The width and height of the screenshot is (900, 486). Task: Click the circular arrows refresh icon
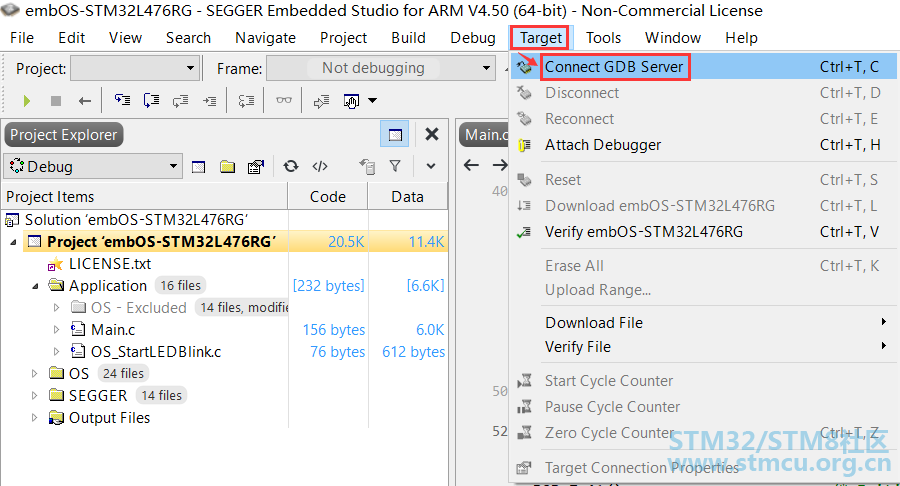point(291,166)
